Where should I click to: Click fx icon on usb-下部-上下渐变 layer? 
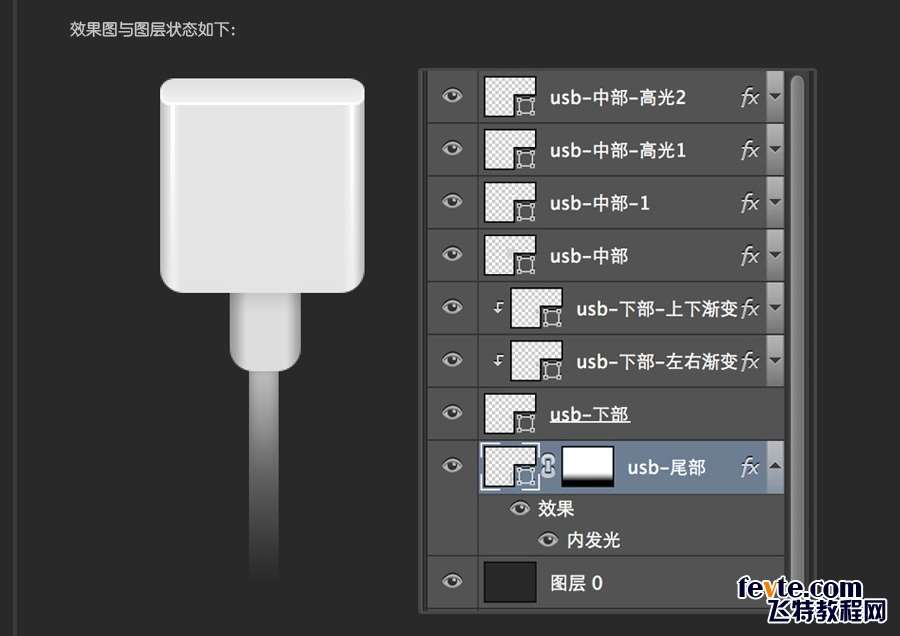coord(750,308)
